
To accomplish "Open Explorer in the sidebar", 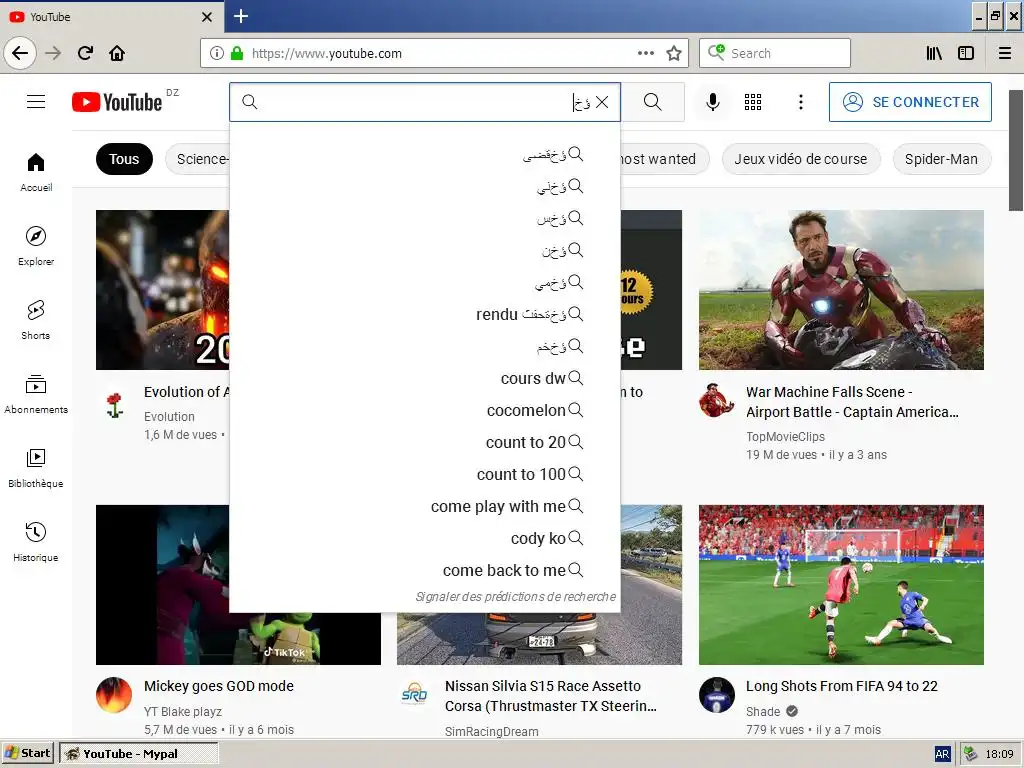I will 36,246.
